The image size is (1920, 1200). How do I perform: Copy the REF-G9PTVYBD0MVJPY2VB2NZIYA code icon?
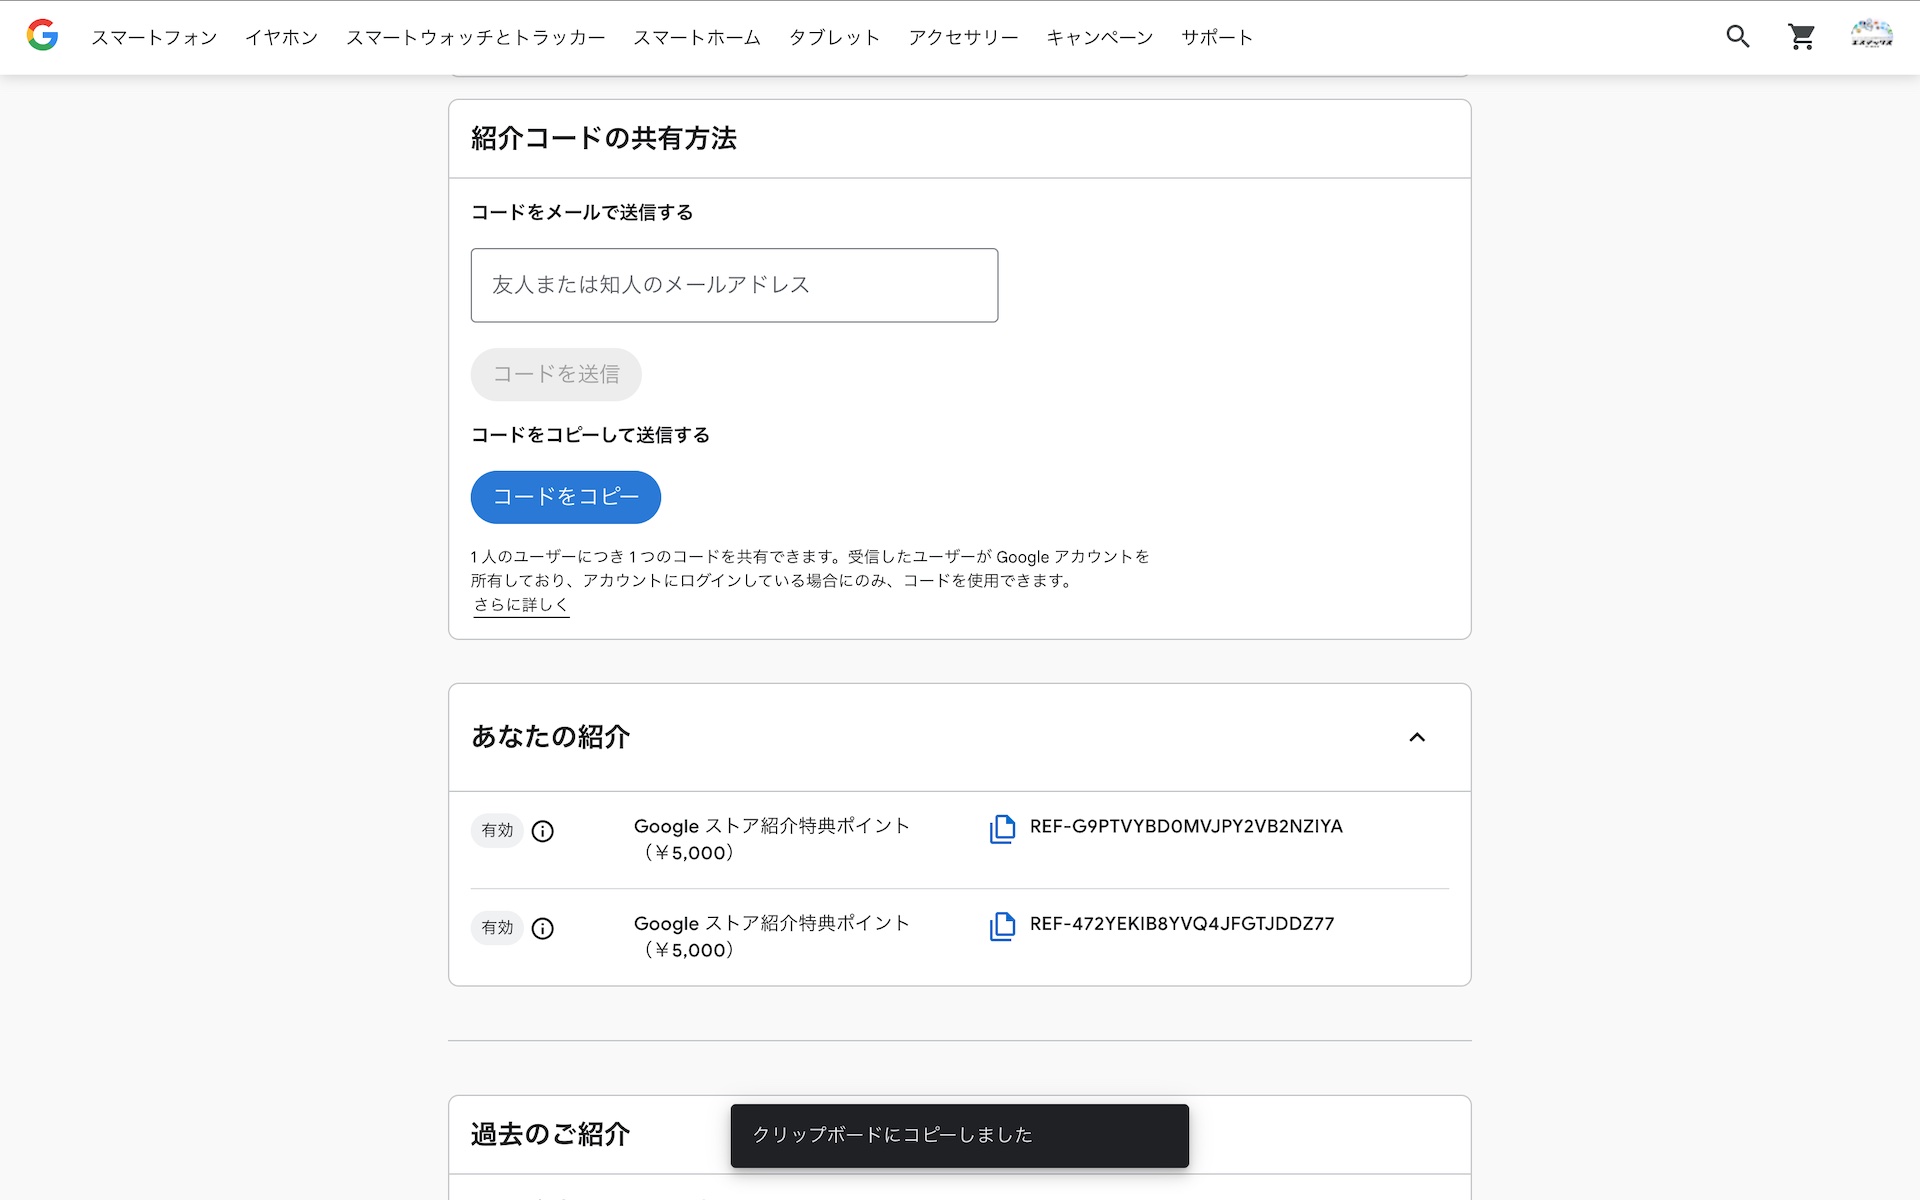(1002, 829)
